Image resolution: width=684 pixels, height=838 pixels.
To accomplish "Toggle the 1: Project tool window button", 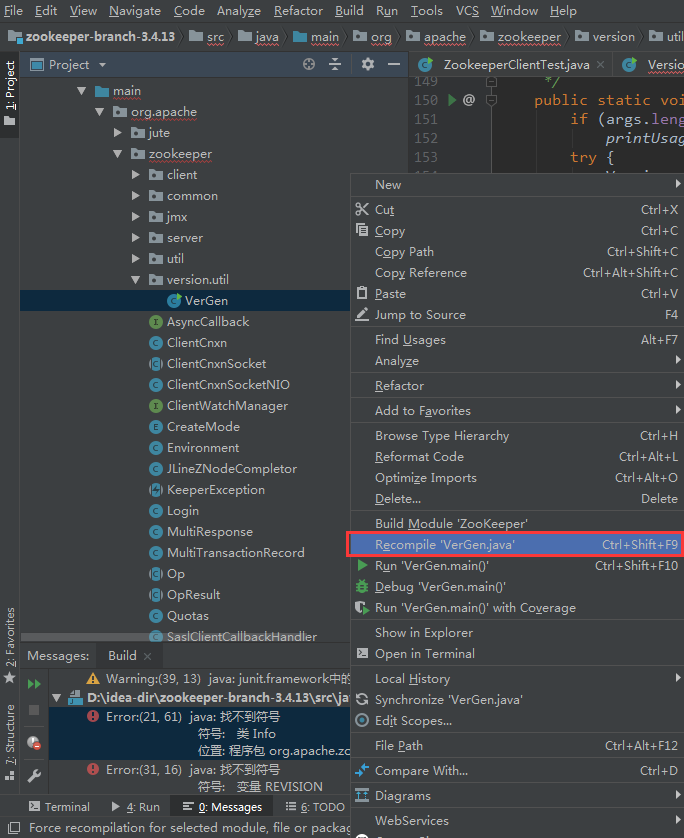I will tap(10, 93).
